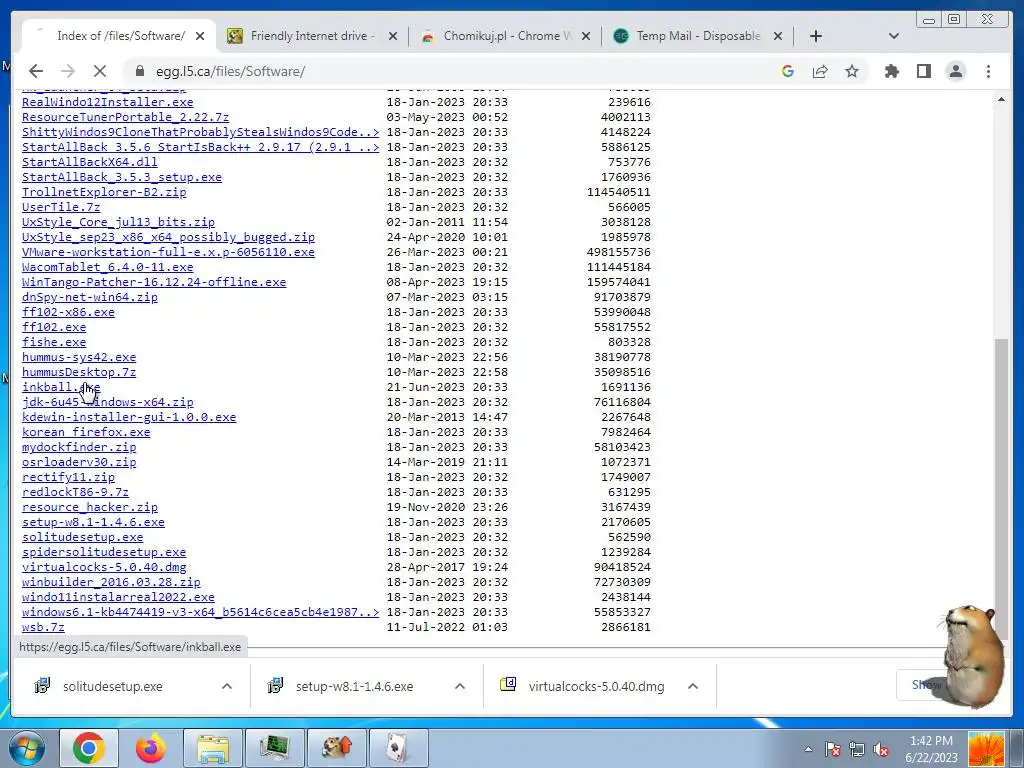Download winbuilder_2016.03.28.zip link
Image resolution: width=1024 pixels, height=768 pixels.
(x=111, y=583)
